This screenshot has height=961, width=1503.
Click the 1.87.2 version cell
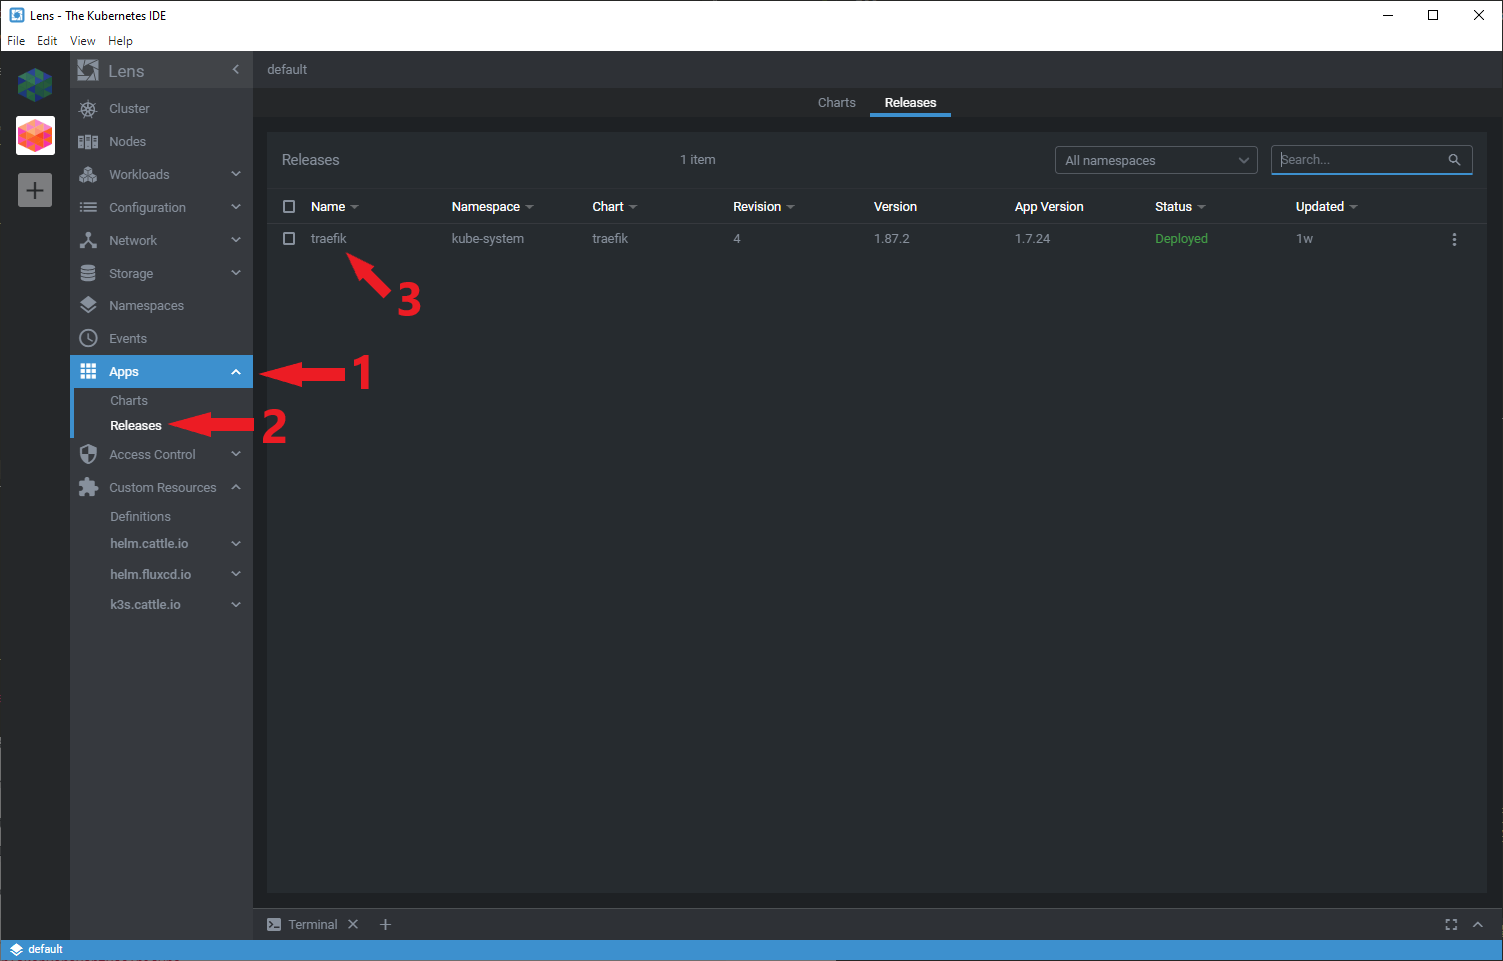click(x=892, y=239)
